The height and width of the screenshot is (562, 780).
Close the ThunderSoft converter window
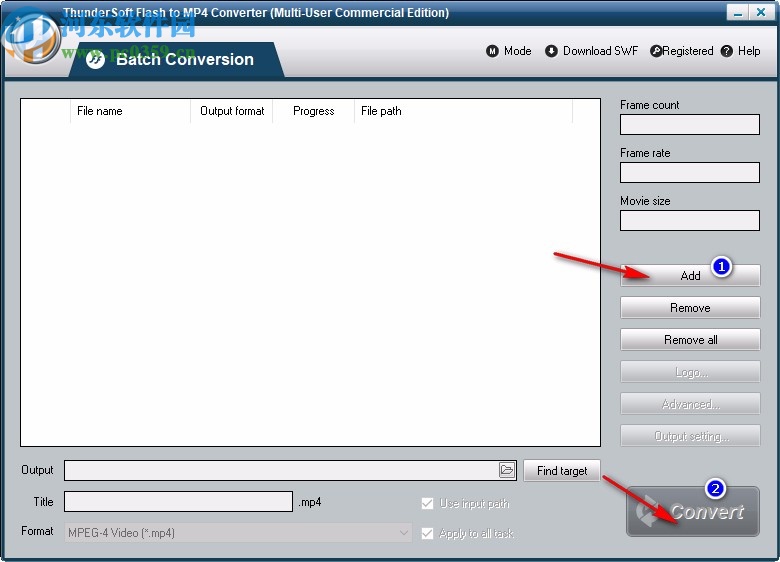pos(761,12)
